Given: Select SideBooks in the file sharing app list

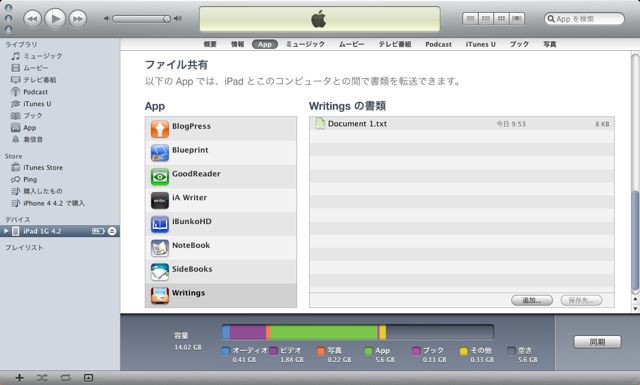Looking at the screenshot, I should click(x=221, y=272).
